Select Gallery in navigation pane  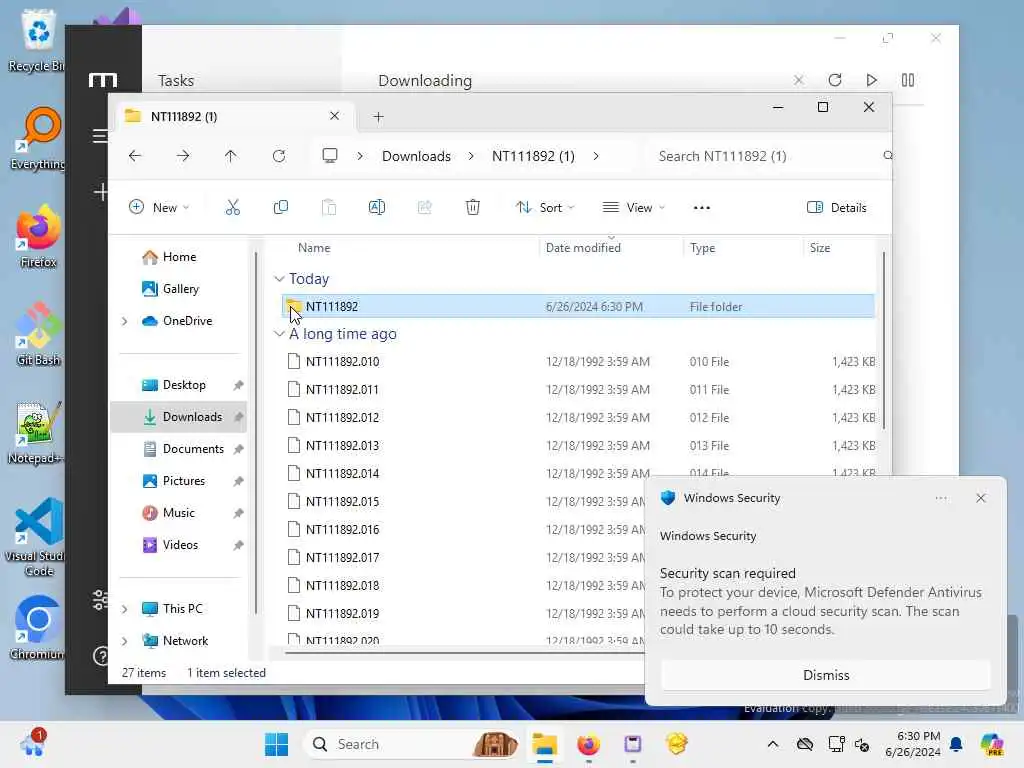[x=178, y=289]
